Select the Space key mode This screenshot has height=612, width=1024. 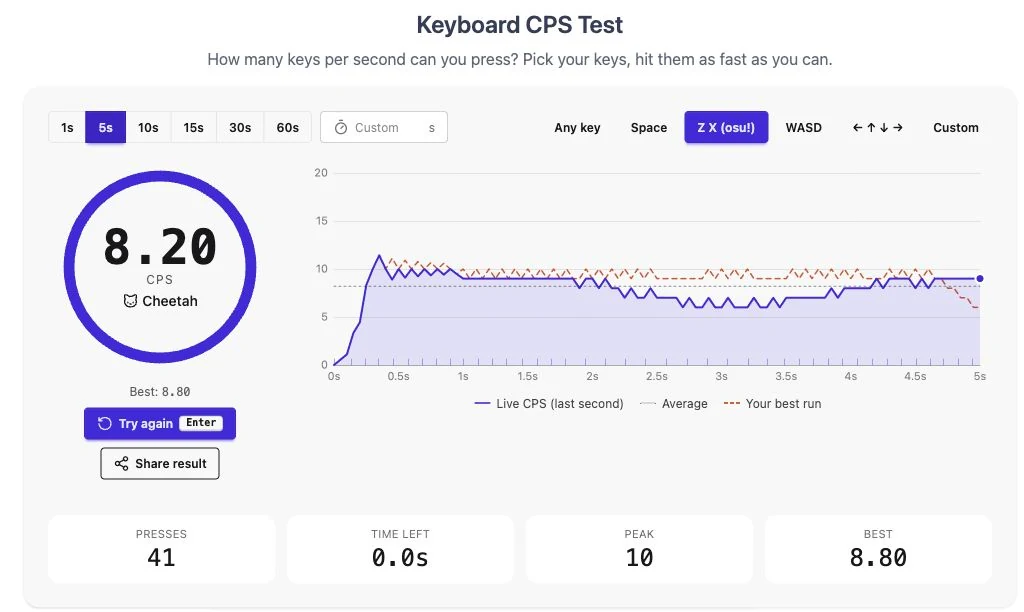click(648, 127)
